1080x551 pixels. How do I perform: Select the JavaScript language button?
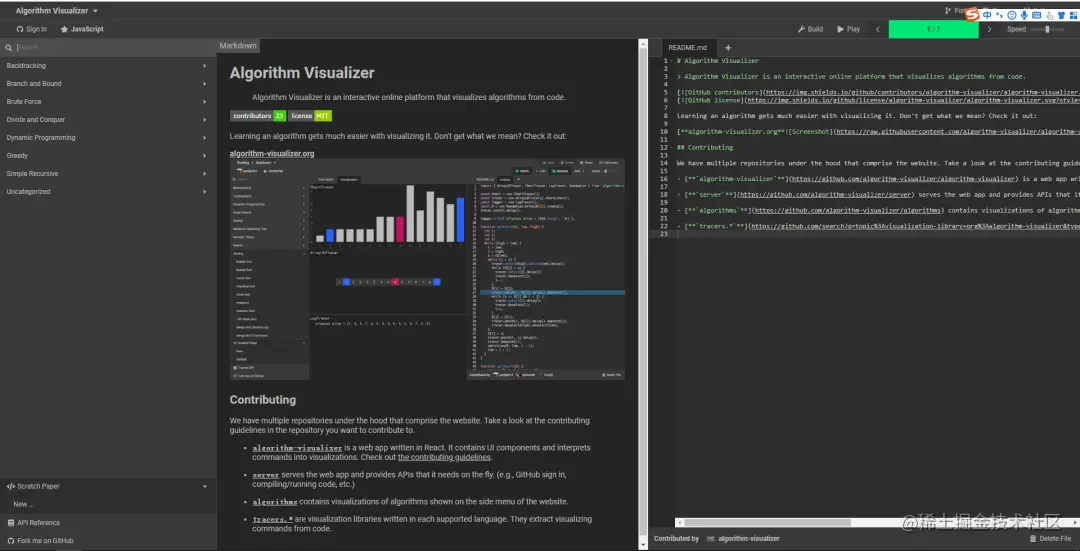[x=82, y=29]
